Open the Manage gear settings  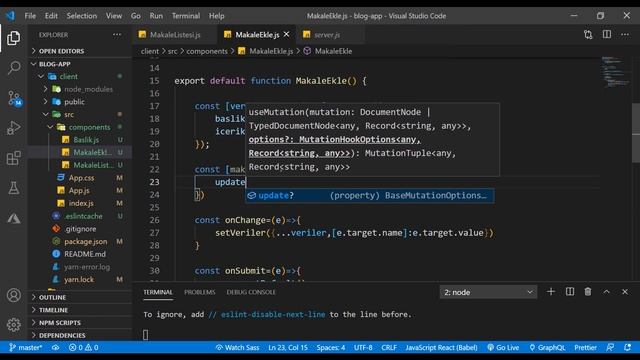(13, 324)
